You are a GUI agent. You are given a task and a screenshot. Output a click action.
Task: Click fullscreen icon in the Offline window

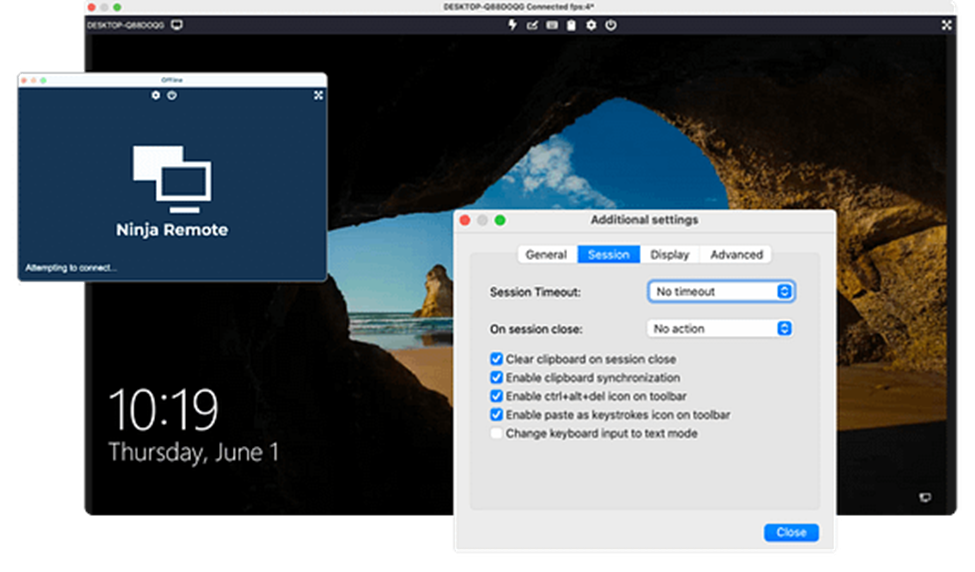point(318,95)
